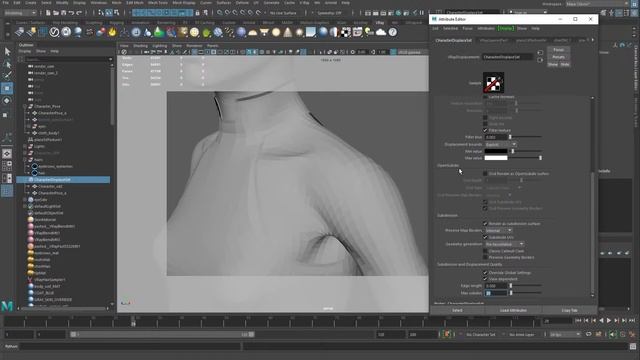Click the checkerboard icon on V-Ray shelf
The width and height of the screenshot is (640, 360).
[346, 32]
